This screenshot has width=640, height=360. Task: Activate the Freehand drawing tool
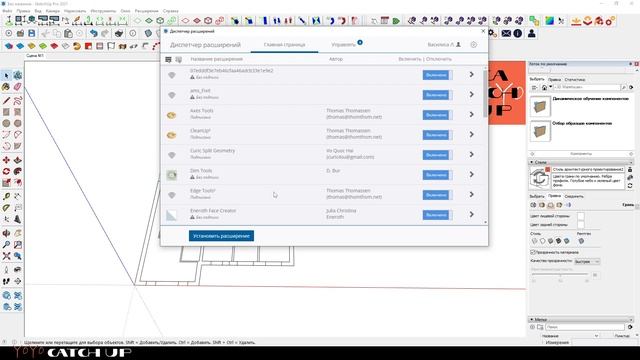(x=18, y=100)
